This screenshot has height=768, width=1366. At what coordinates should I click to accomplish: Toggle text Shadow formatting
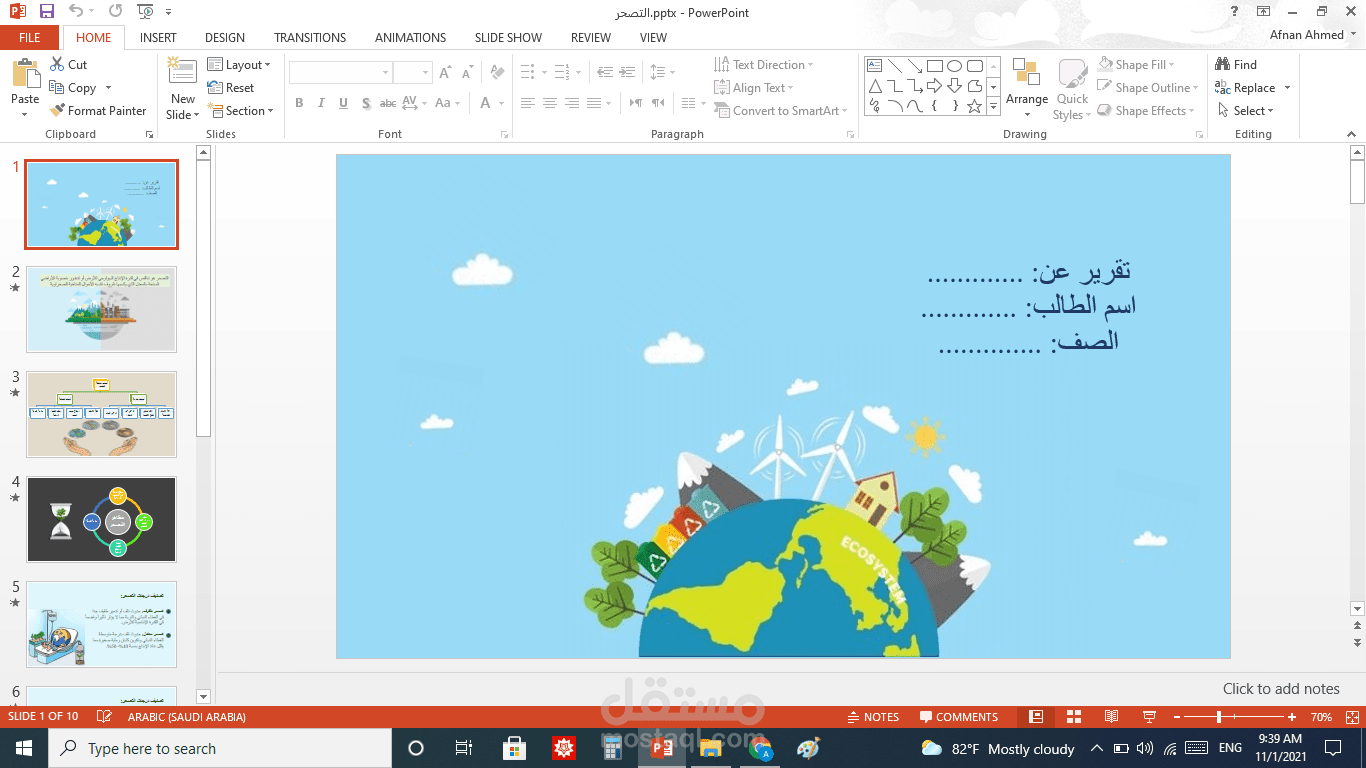(366, 103)
